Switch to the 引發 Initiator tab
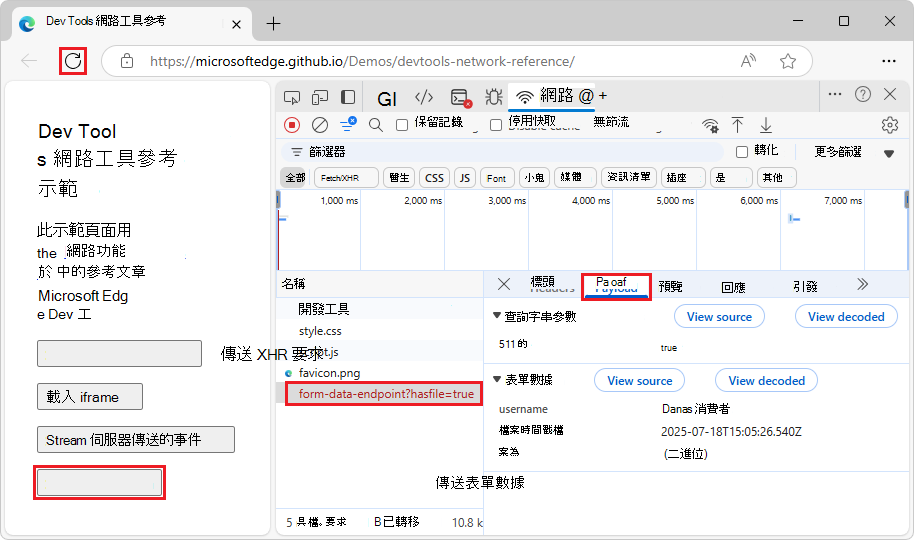 (805, 286)
